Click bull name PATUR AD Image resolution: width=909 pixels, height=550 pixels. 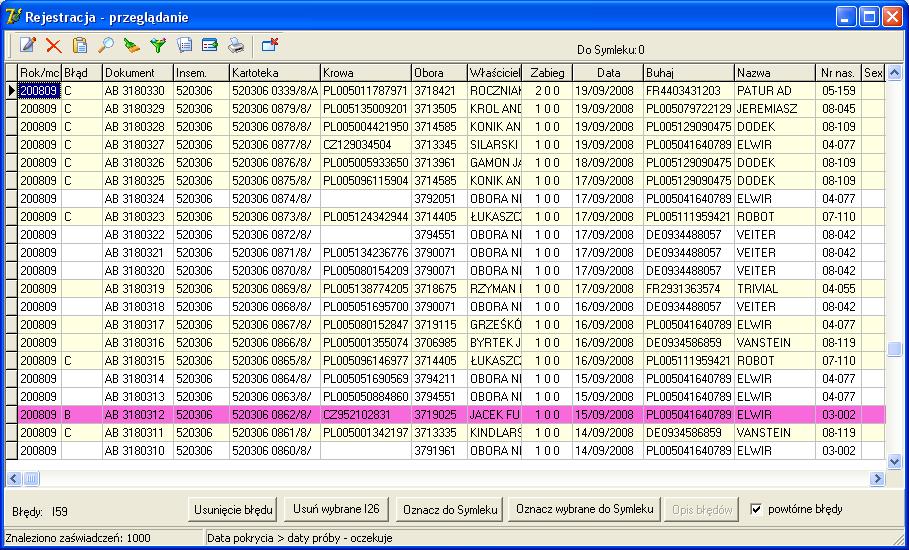[x=775, y=90]
